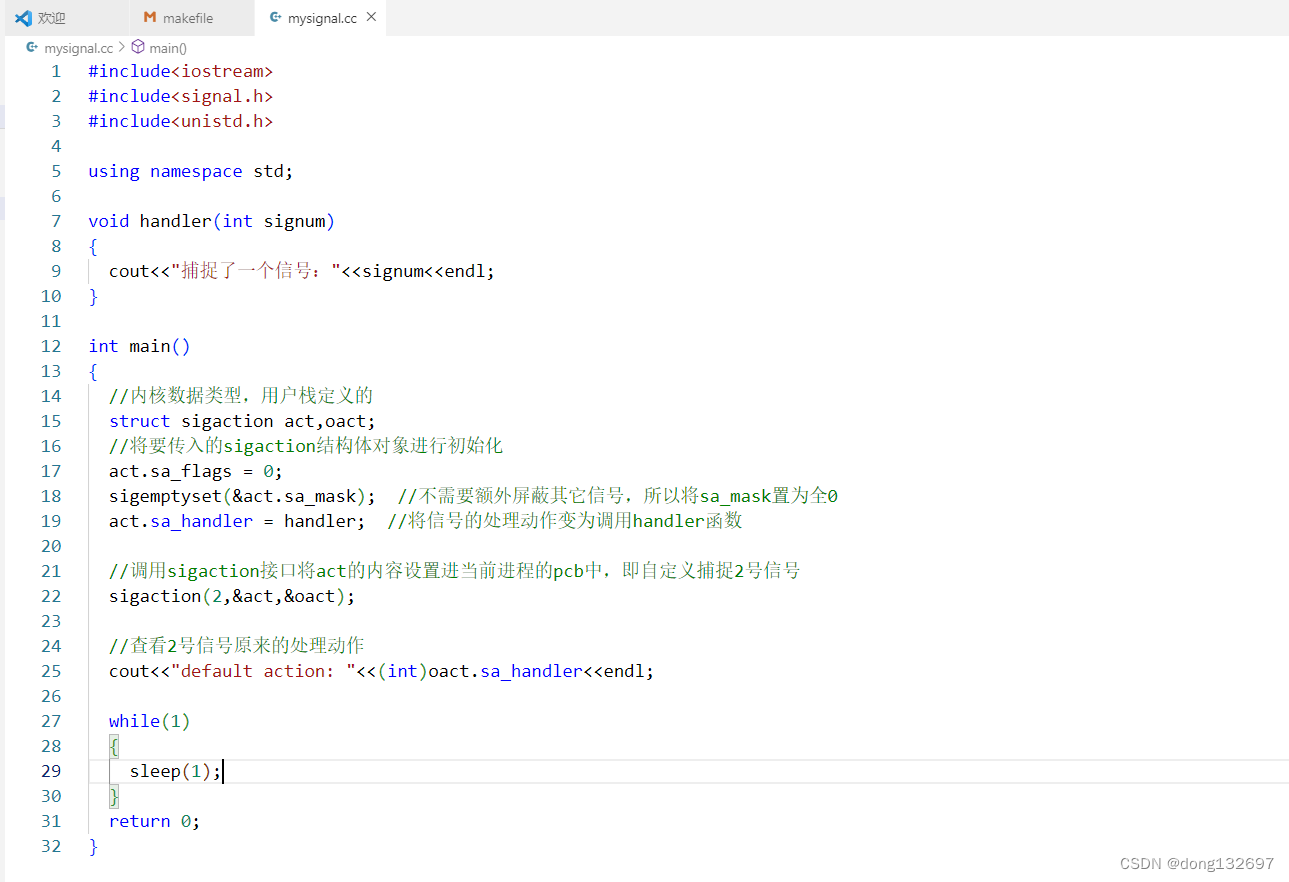The height and width of the screenshot is (882, 1289).
Task: Click line number 7 in the gutter
Action: pos(56,221)
